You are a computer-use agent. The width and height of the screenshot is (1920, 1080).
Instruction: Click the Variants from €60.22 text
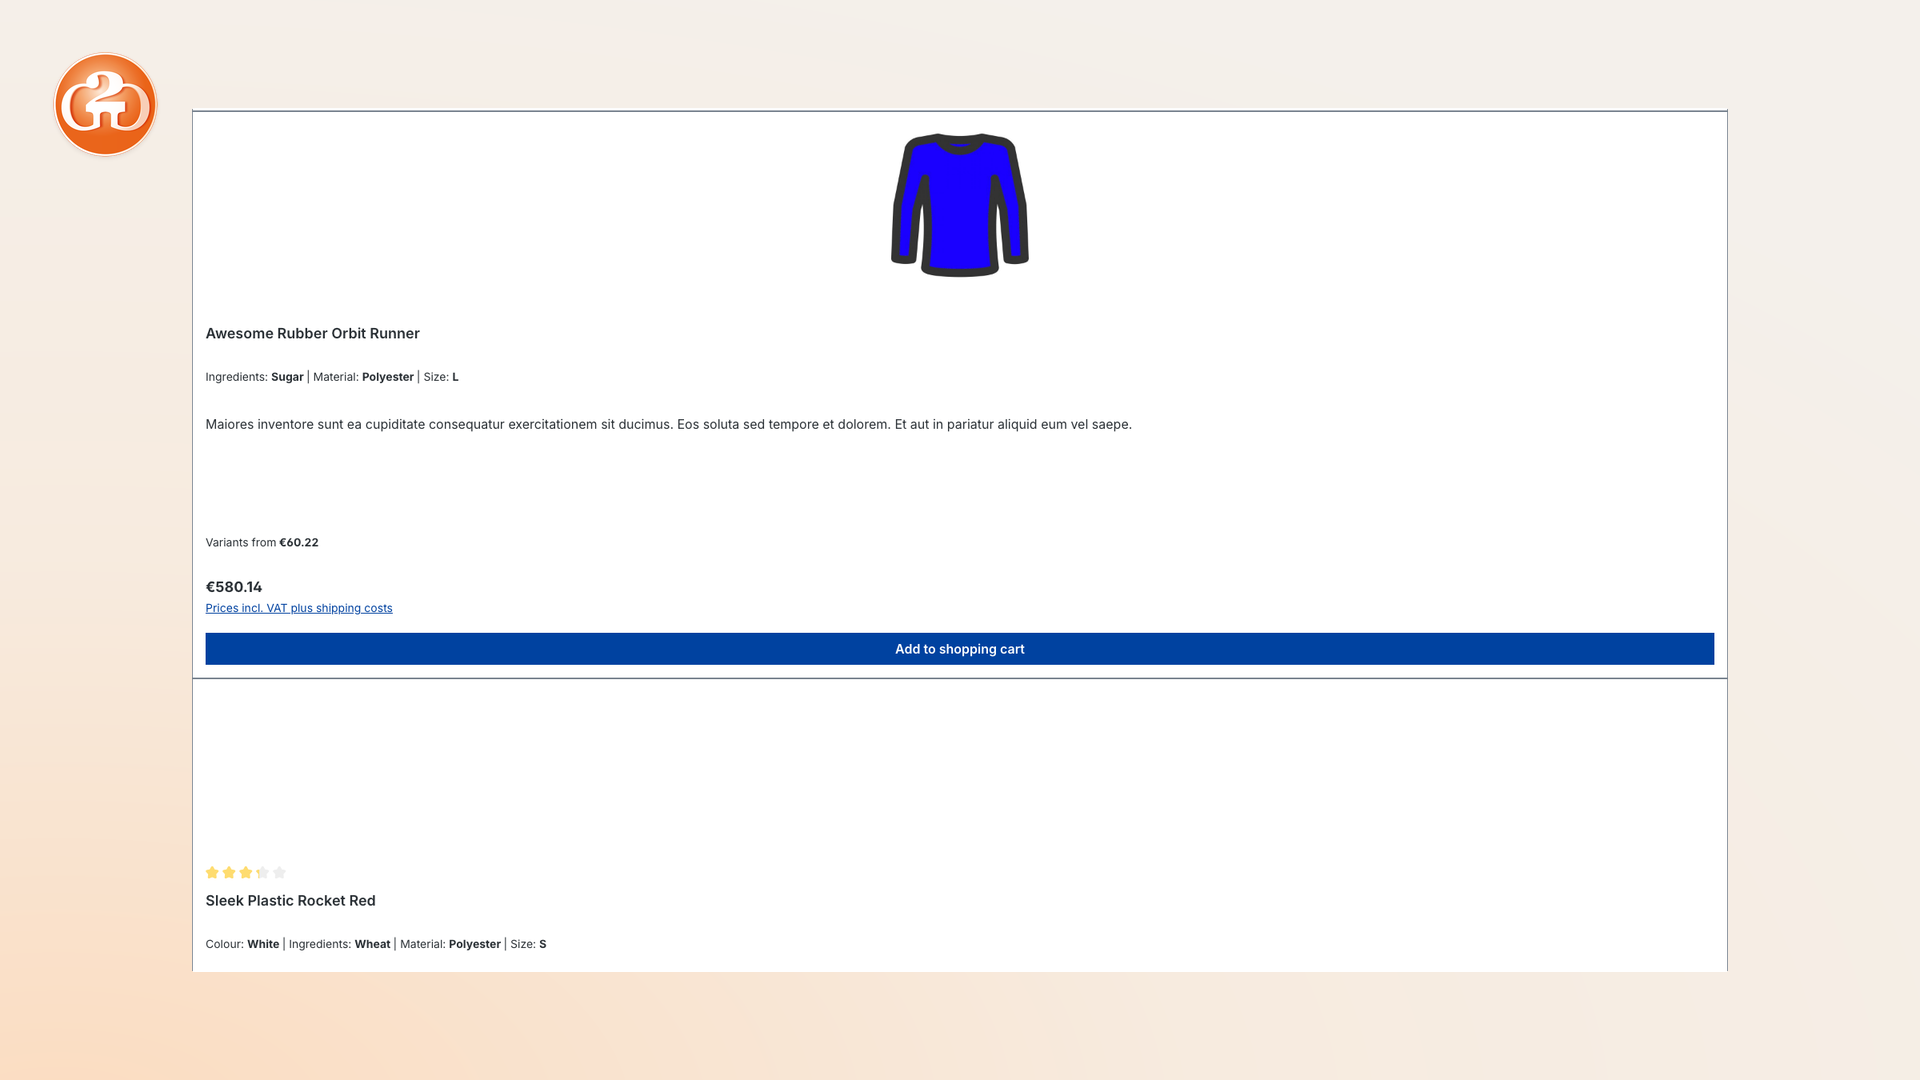point(262,542)
